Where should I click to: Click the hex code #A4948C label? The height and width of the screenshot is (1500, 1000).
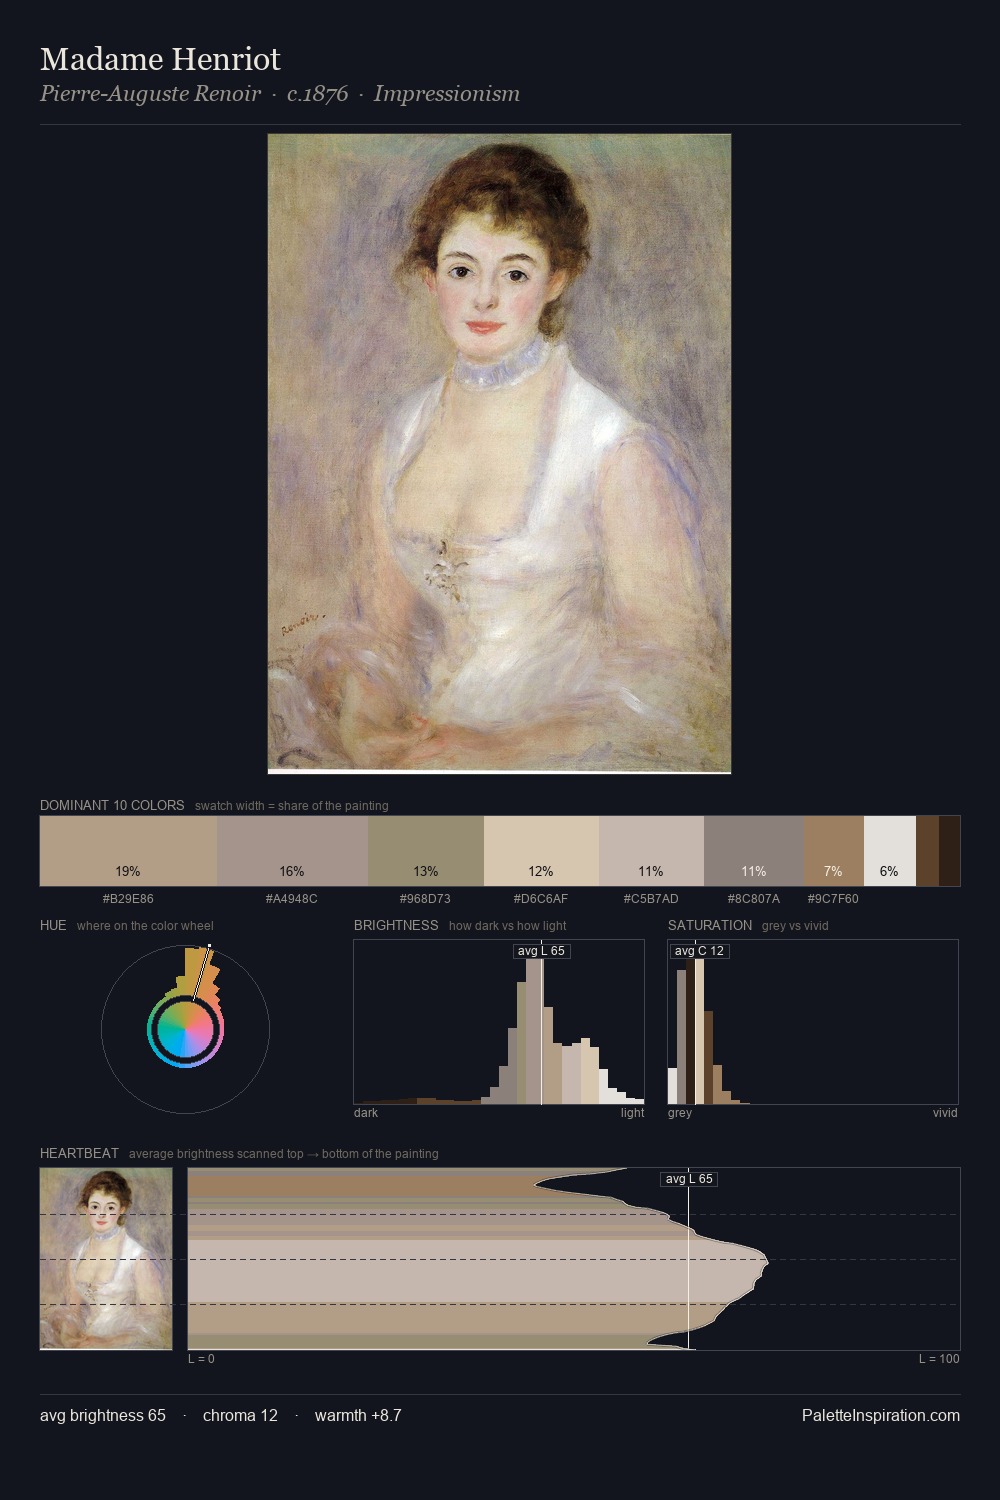coord(292,899)
